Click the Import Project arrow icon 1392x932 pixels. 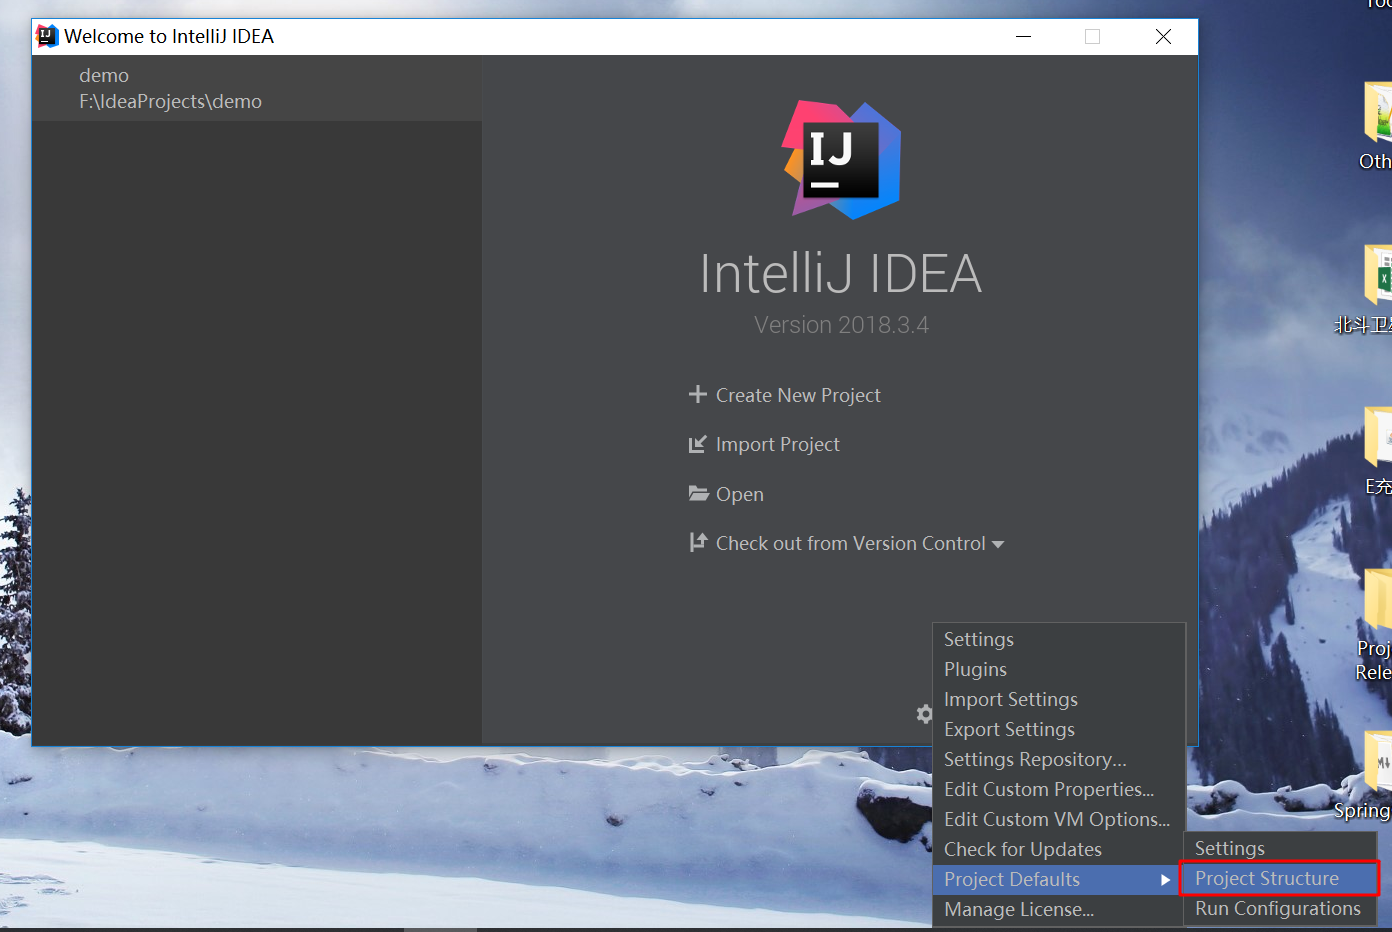(698, 444)
